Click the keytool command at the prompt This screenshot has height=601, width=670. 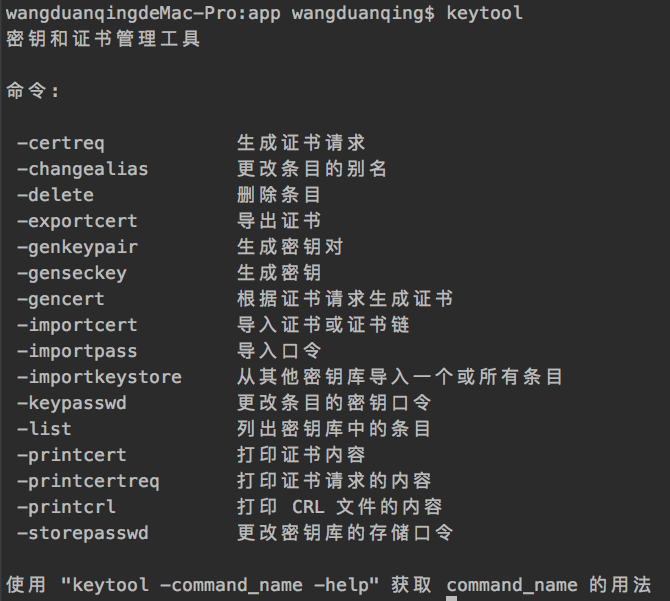pos(484,13)
